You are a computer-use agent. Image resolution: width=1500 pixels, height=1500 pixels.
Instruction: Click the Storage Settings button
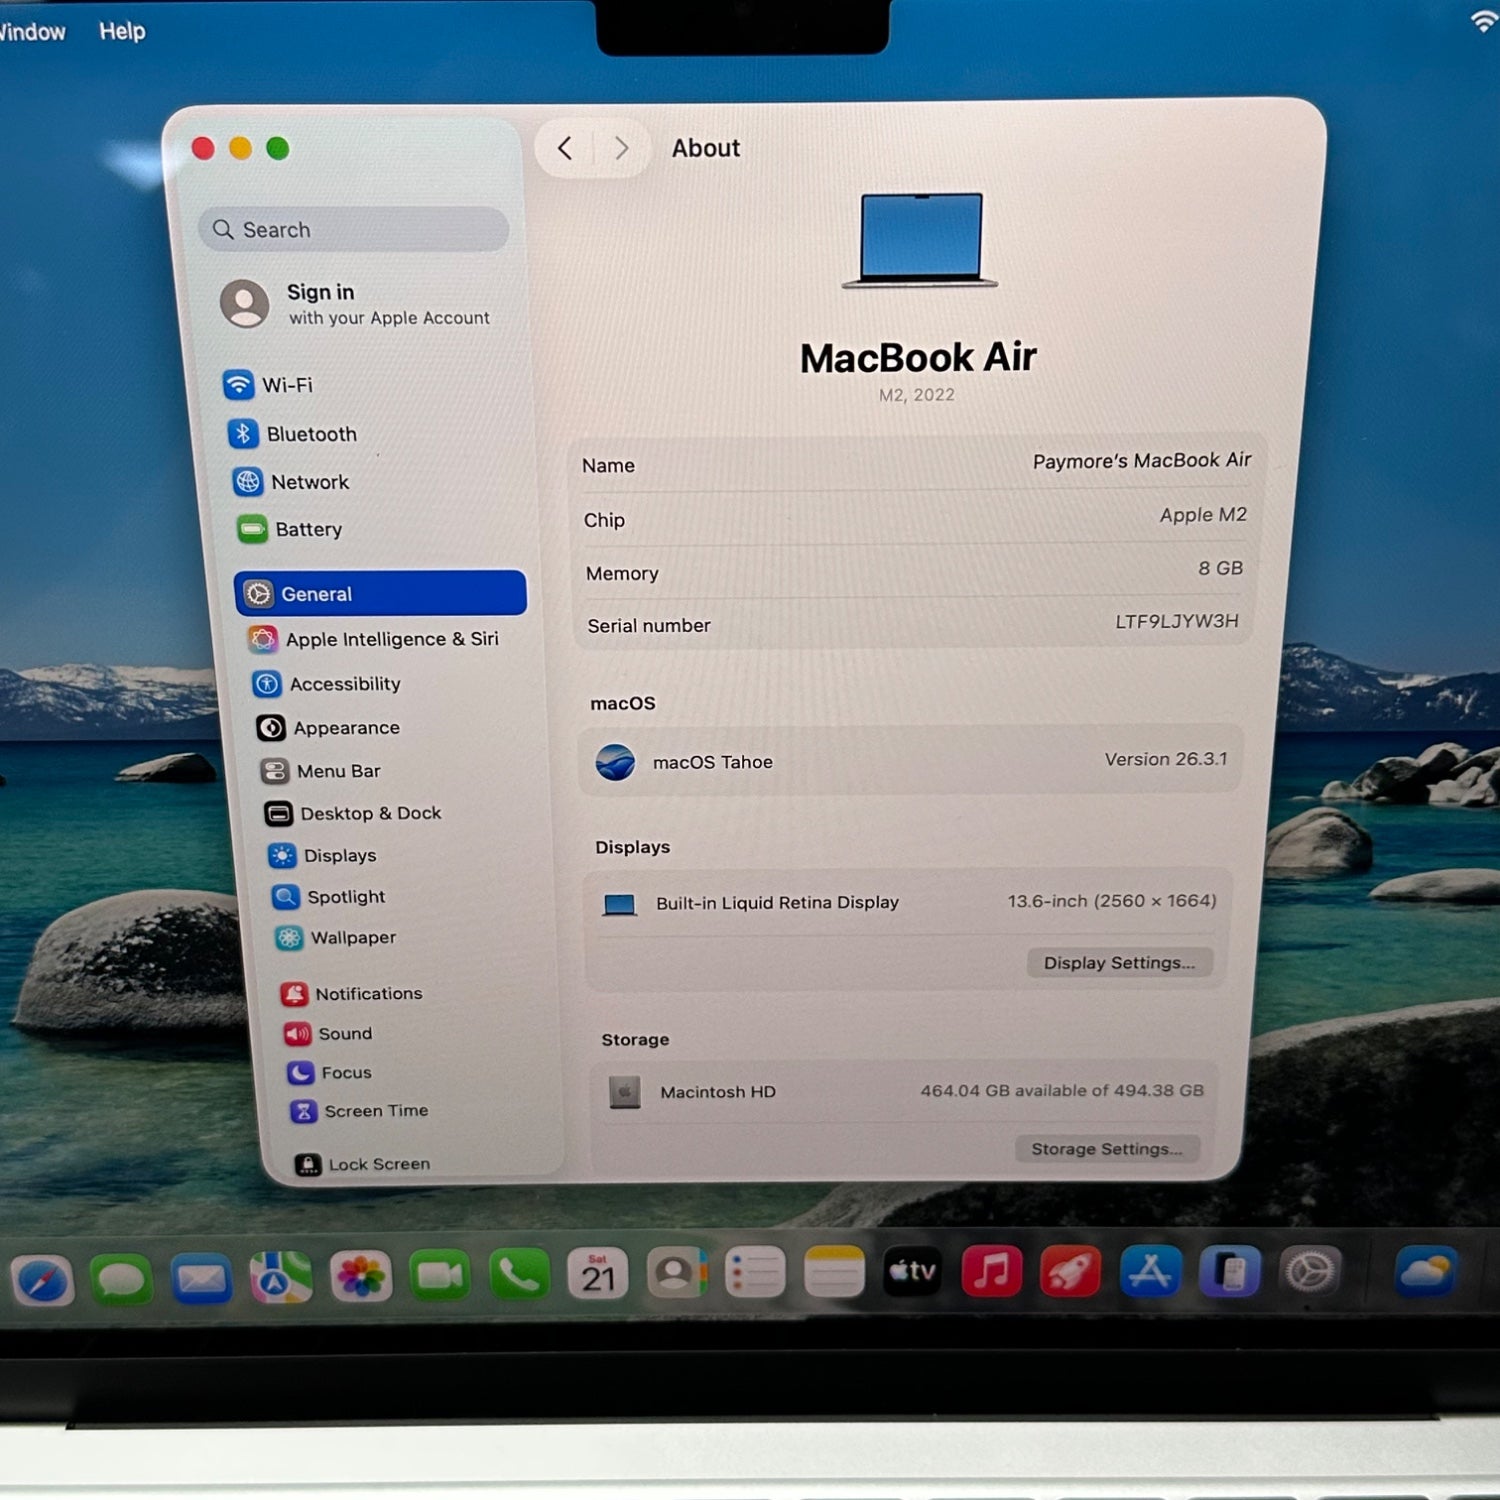[x=1106, y=1149]
